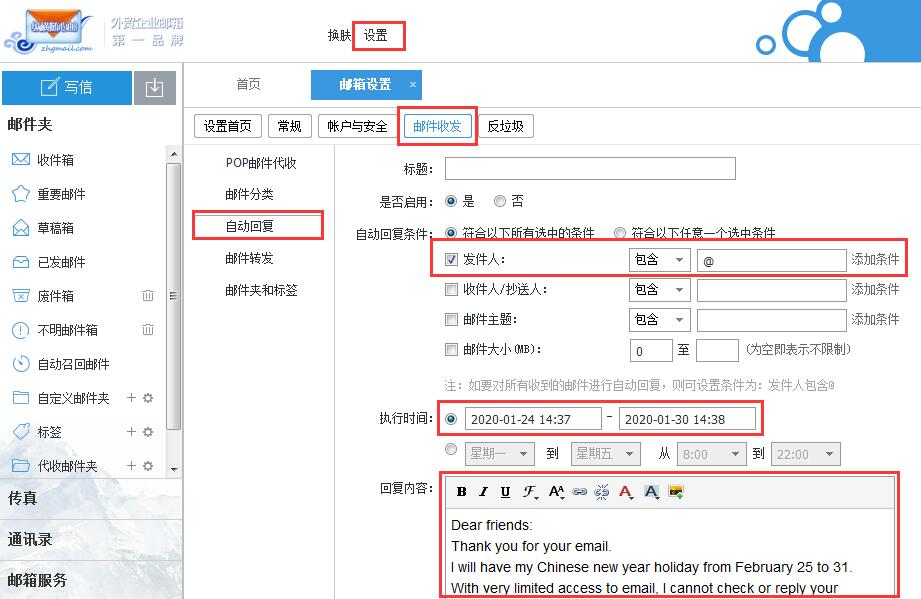Click gear icon next to 标签

(x=148, y=432)
